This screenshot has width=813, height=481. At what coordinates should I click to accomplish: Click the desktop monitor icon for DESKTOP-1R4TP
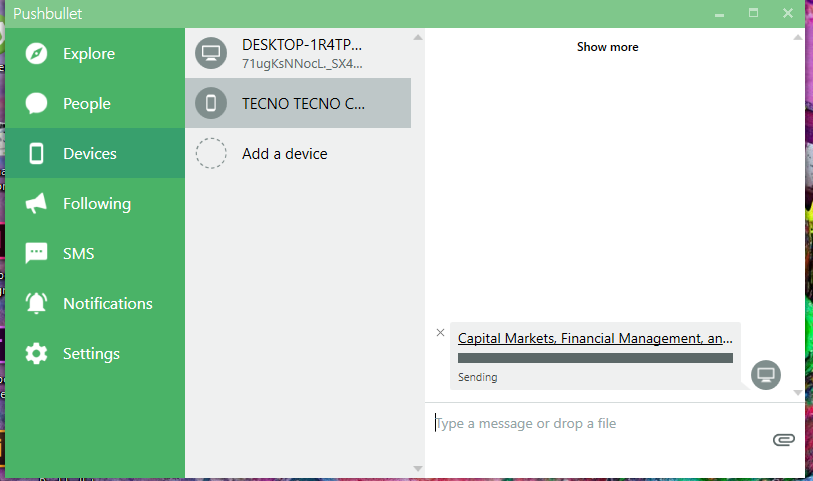coord(211,53)
